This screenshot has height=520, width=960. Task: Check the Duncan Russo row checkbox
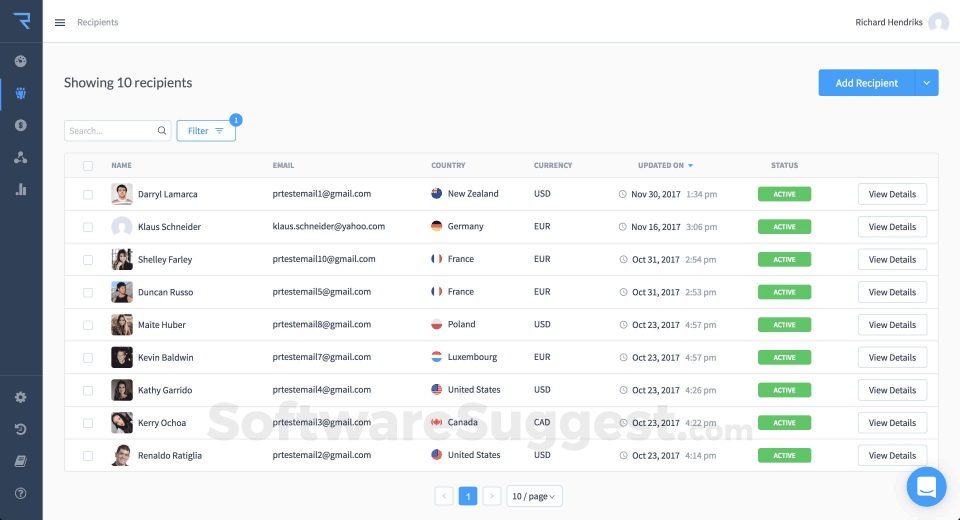(x=88, y=292)
